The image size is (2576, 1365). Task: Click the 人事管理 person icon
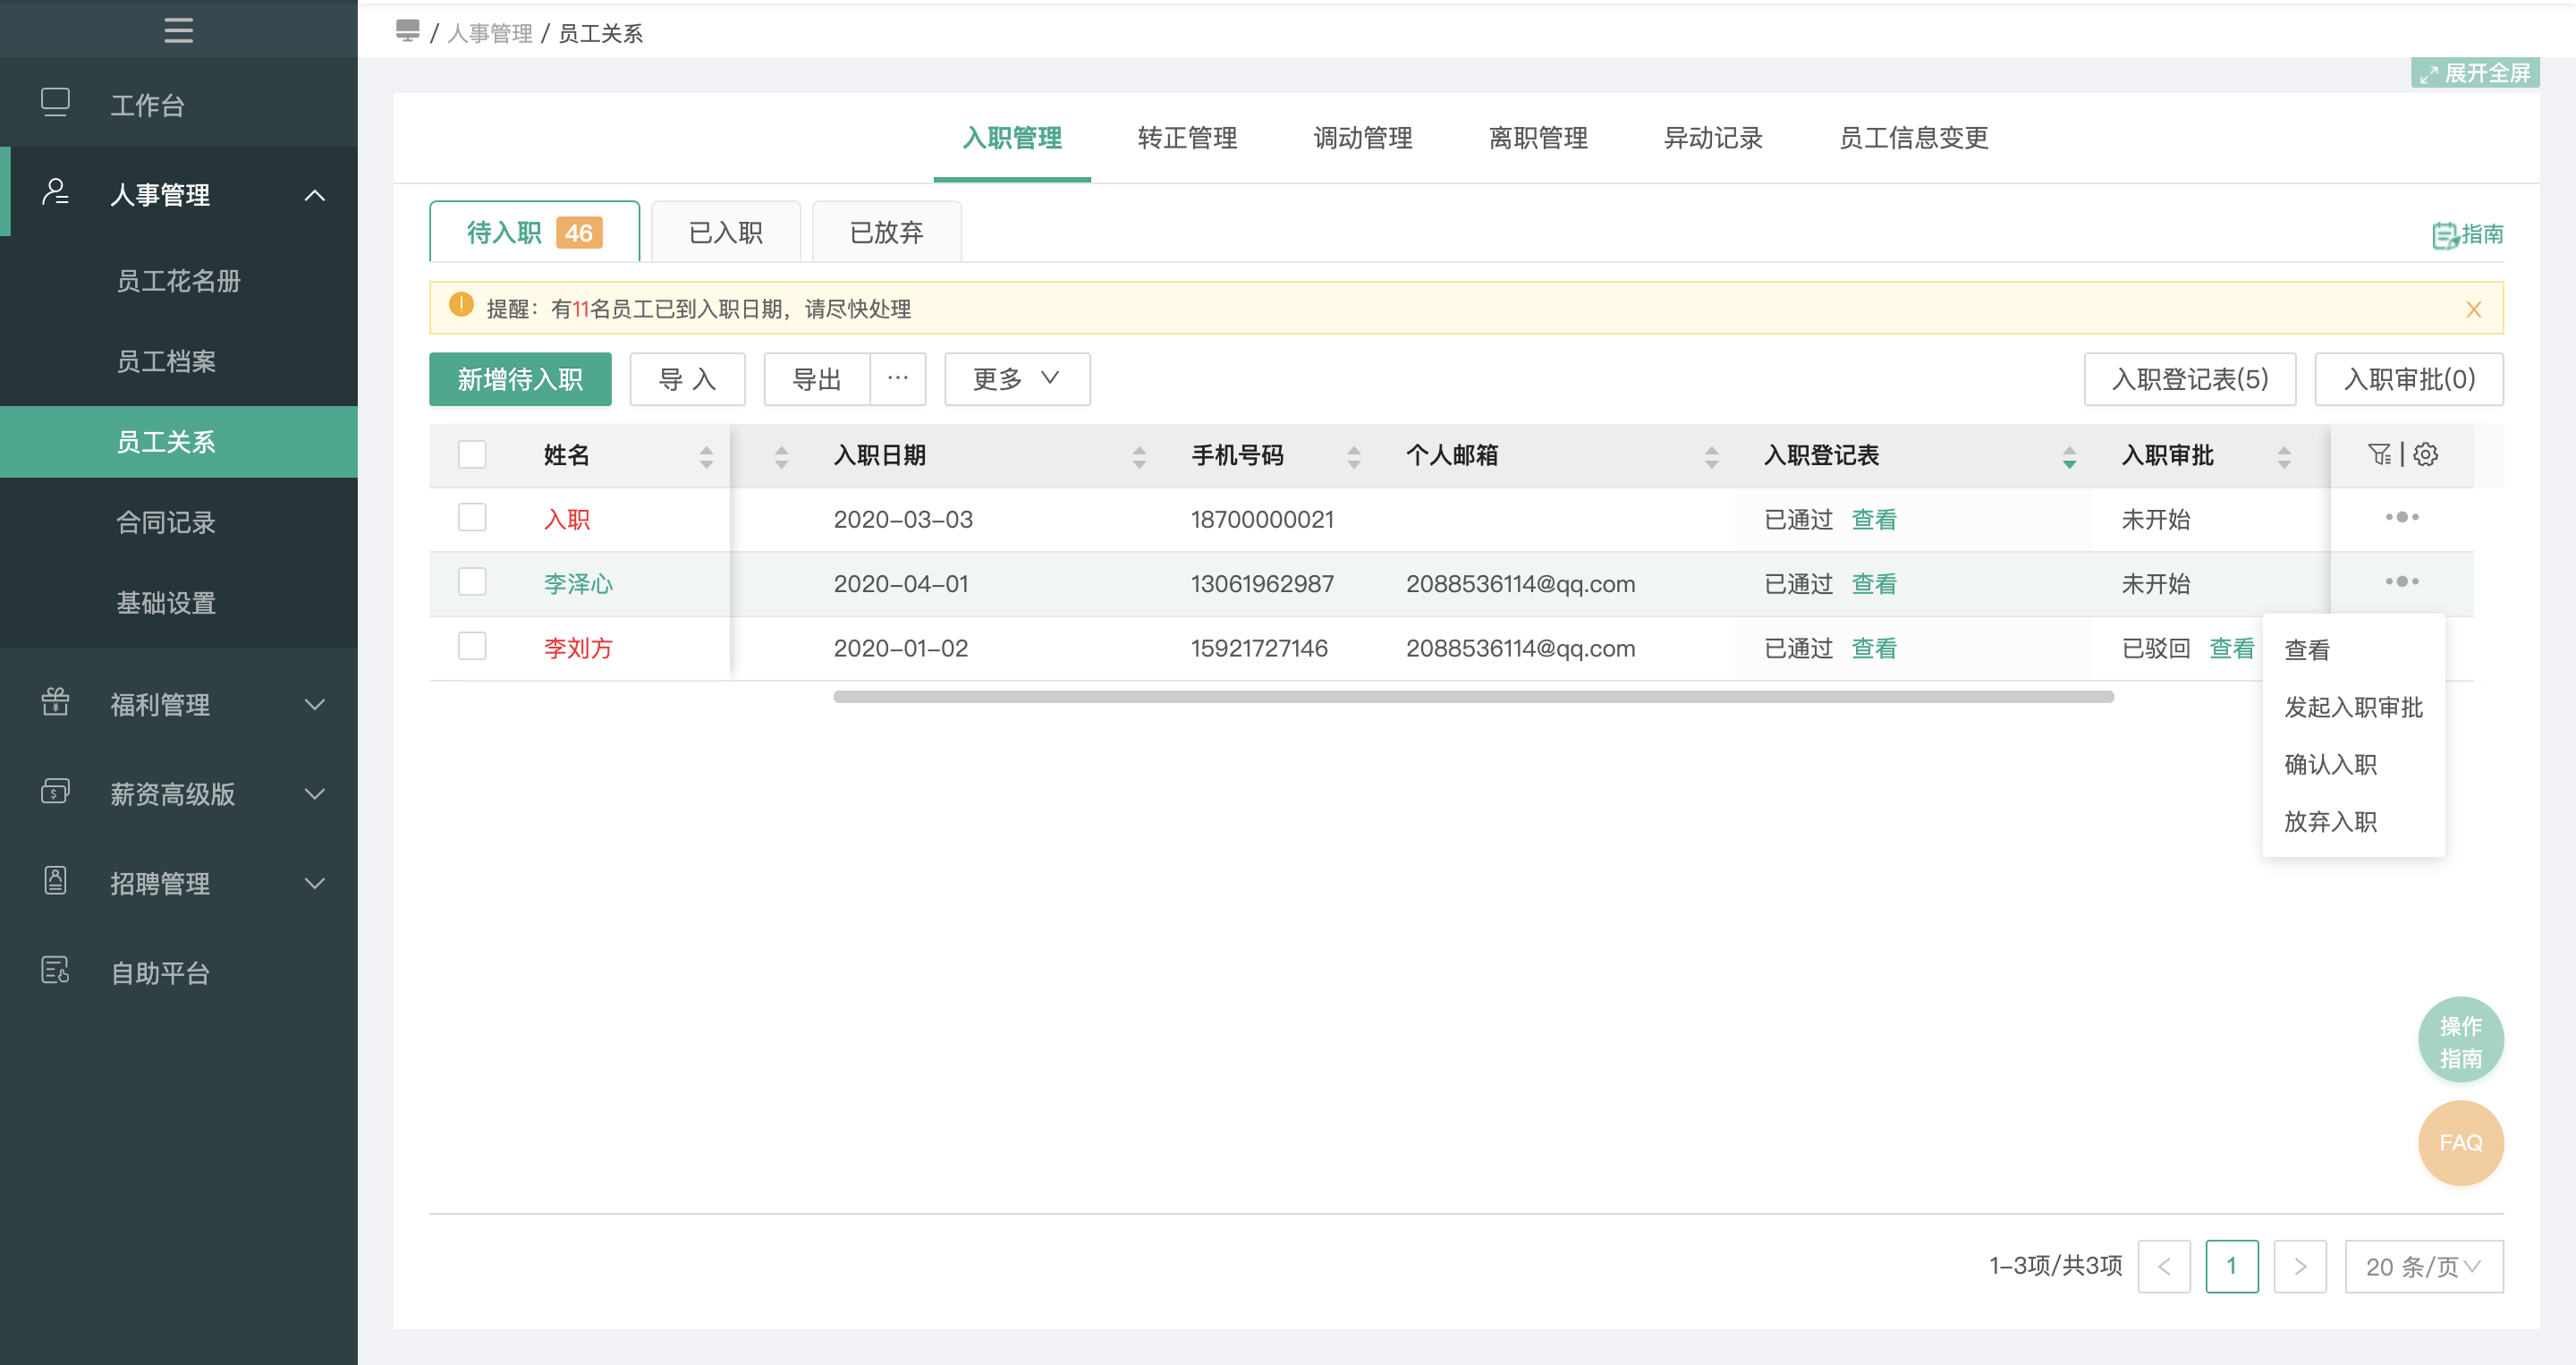click(x=55, y=192)
